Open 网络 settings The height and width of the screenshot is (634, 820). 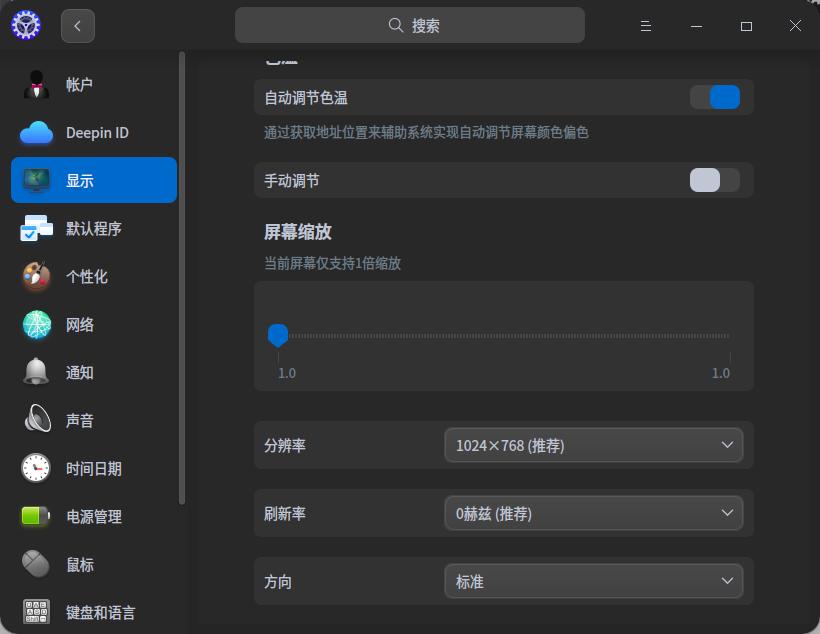click(x=94, y=324)
